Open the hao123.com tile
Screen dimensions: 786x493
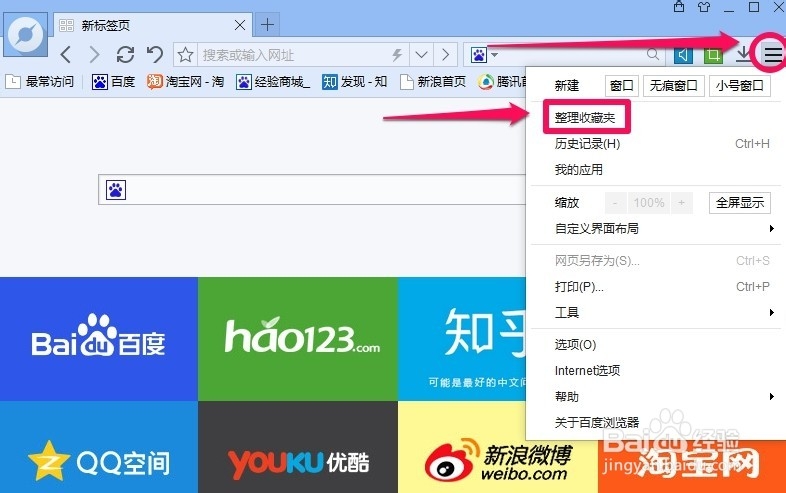[x=298, y=339]
